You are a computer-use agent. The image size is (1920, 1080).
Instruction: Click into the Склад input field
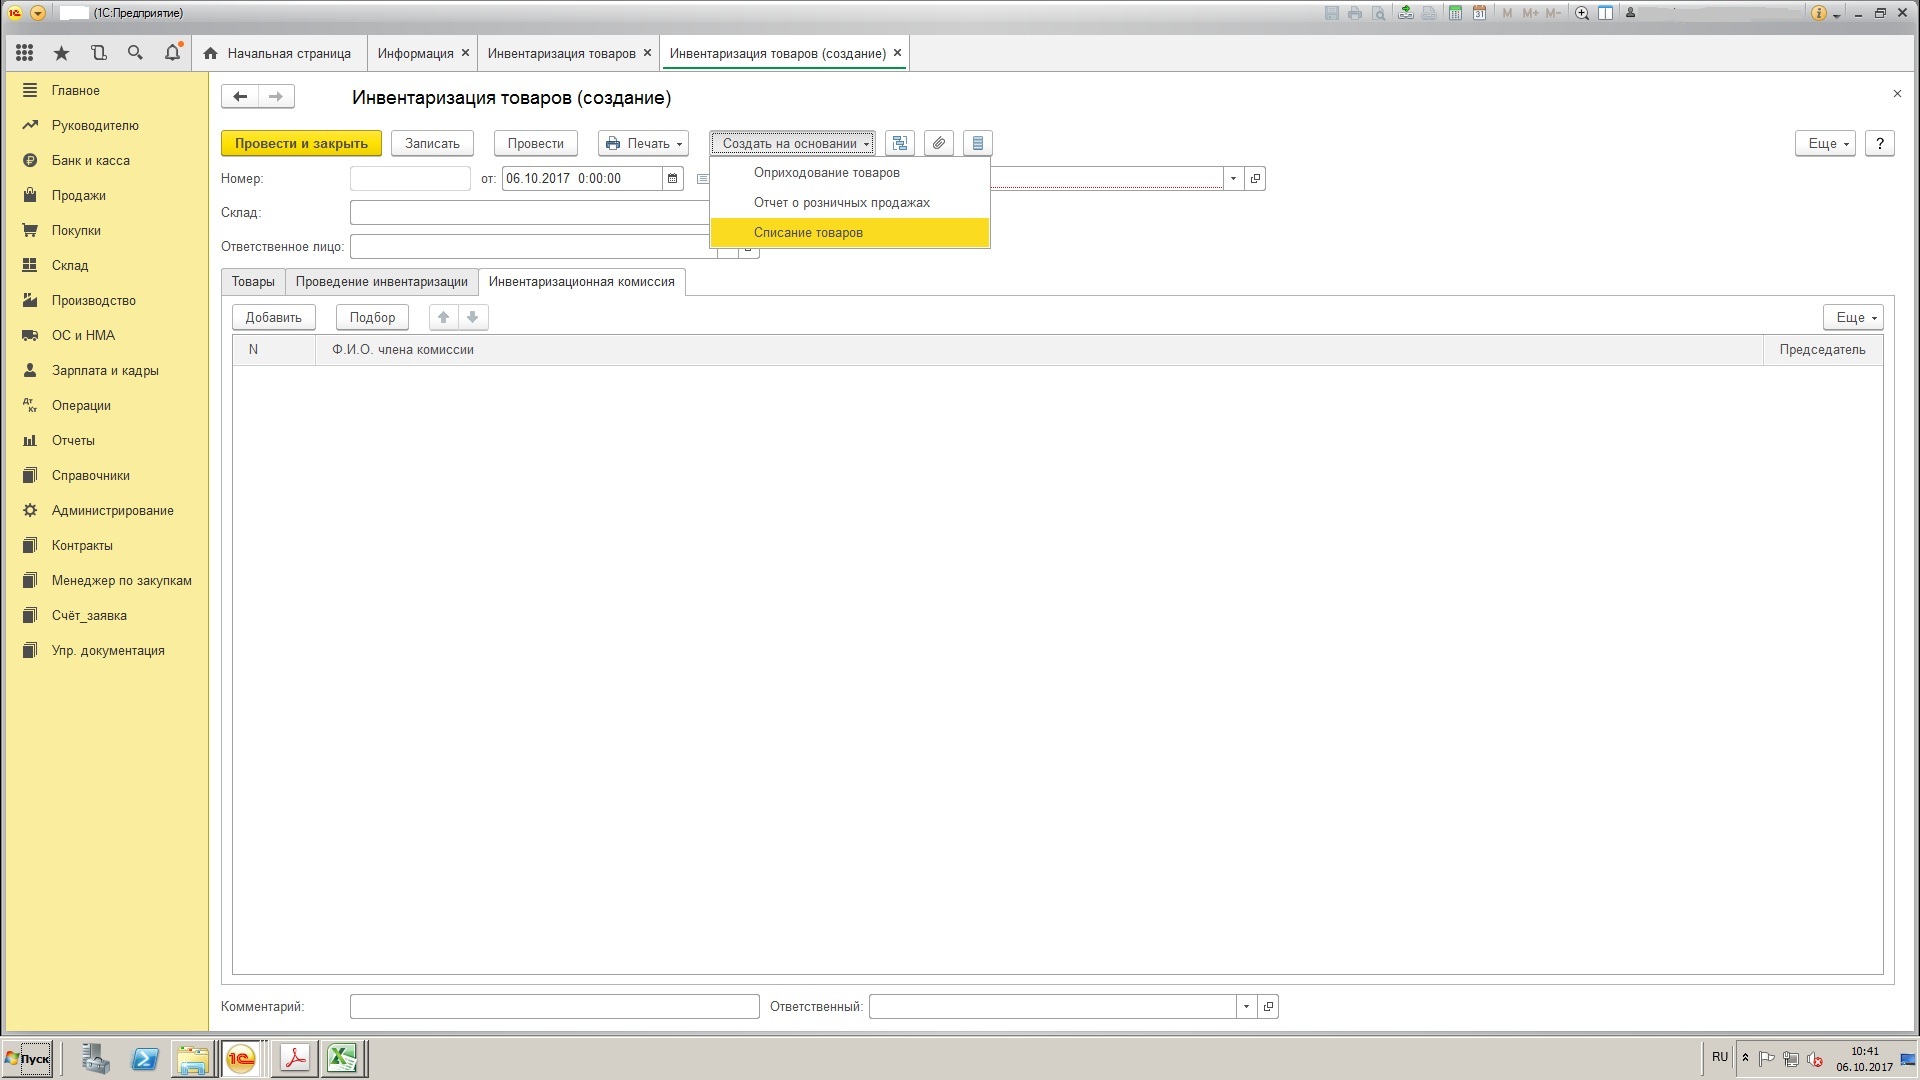(x=530, y=212)
